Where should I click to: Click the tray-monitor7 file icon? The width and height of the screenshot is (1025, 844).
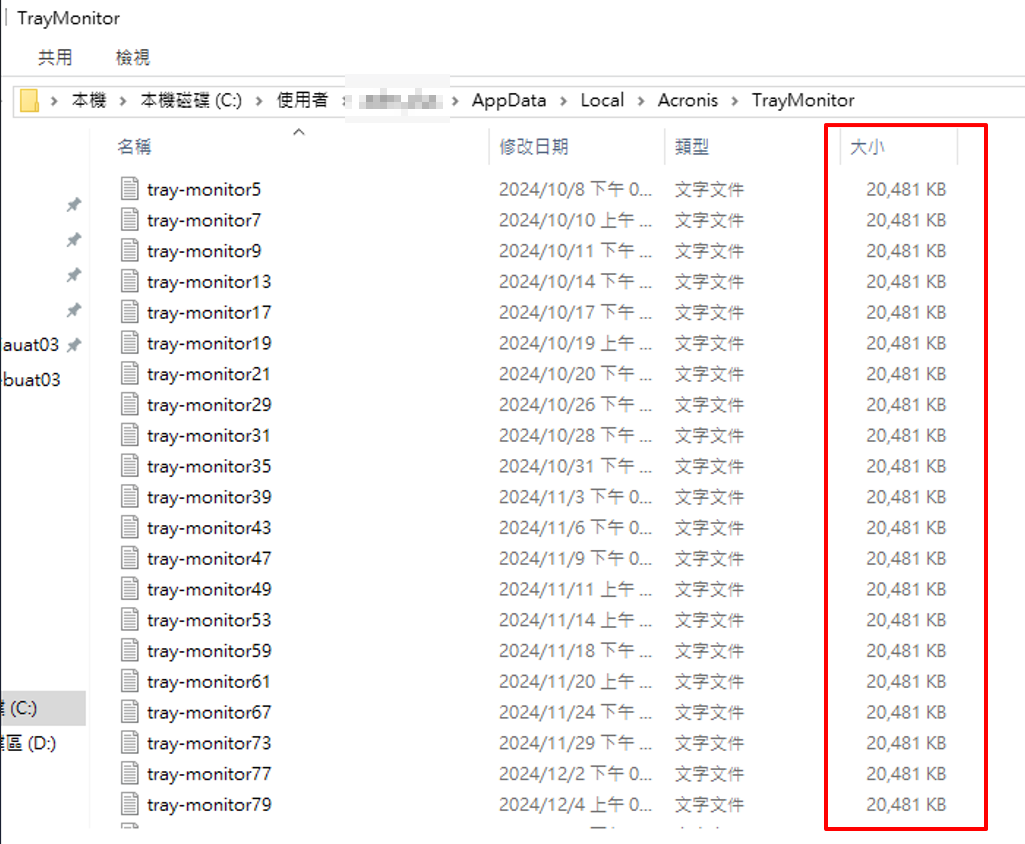click(129, 220)
